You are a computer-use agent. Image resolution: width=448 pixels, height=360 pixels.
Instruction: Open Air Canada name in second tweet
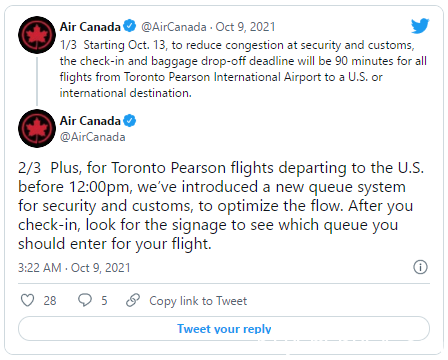[90, 121]
